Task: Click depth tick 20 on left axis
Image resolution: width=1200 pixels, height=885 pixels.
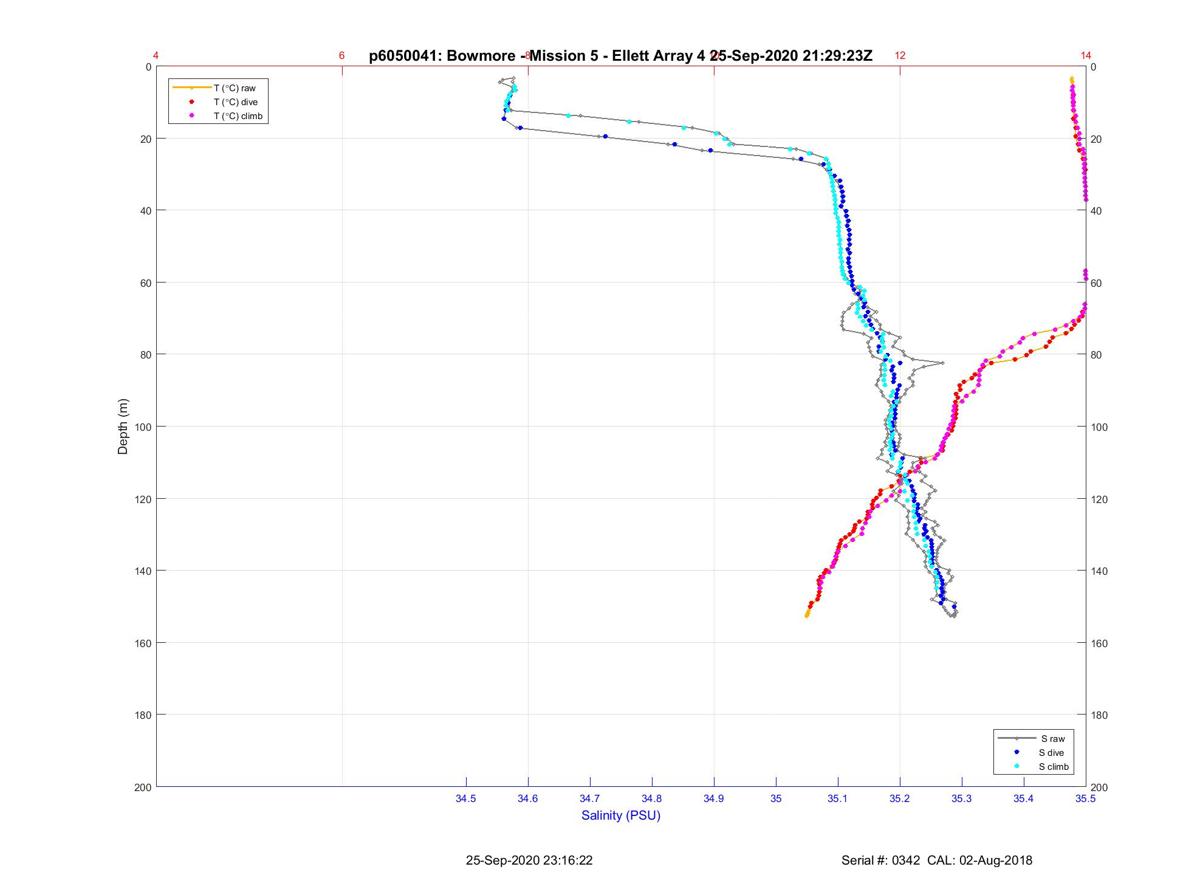Action: point(146,139)
